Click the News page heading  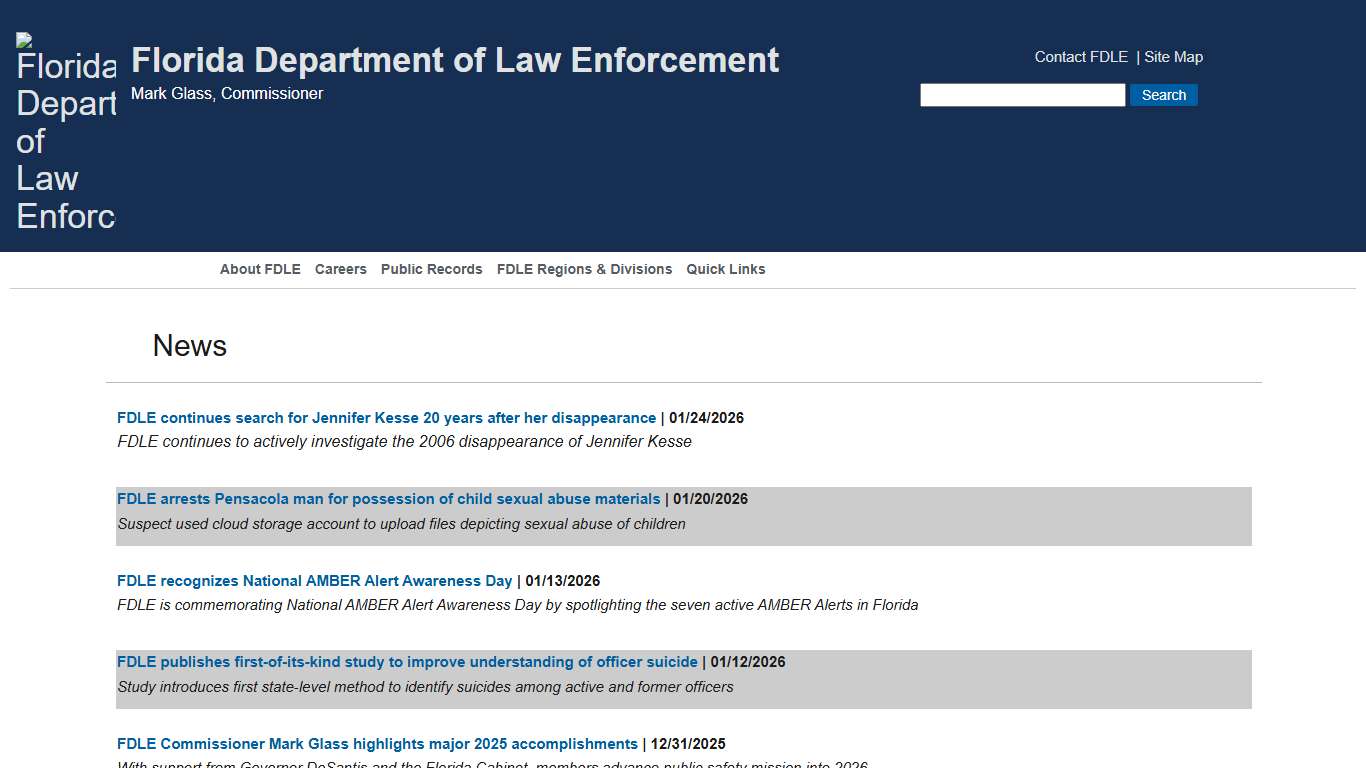[189, 346]
